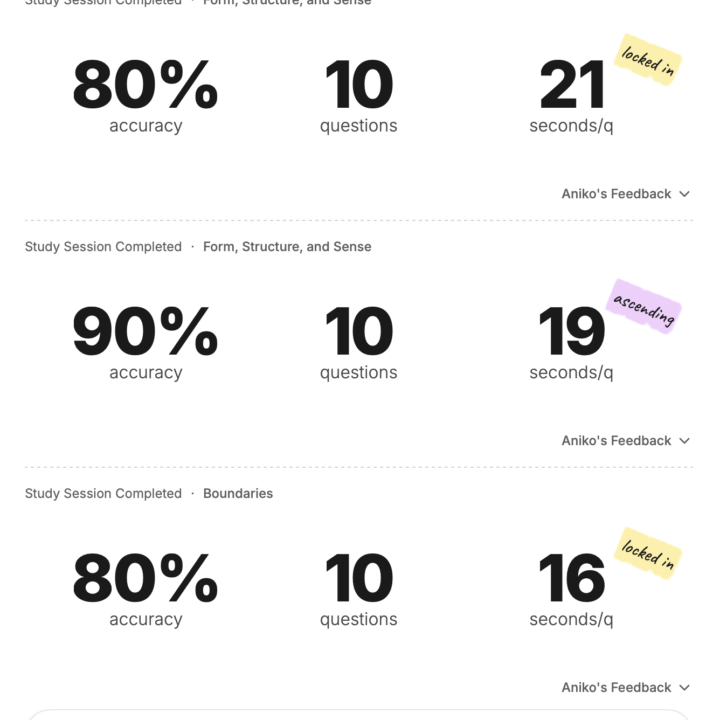This screenshot has width=706, height=720.
Task: Select 10 questions in the 90% accuracy session
Action: (358, 342)
